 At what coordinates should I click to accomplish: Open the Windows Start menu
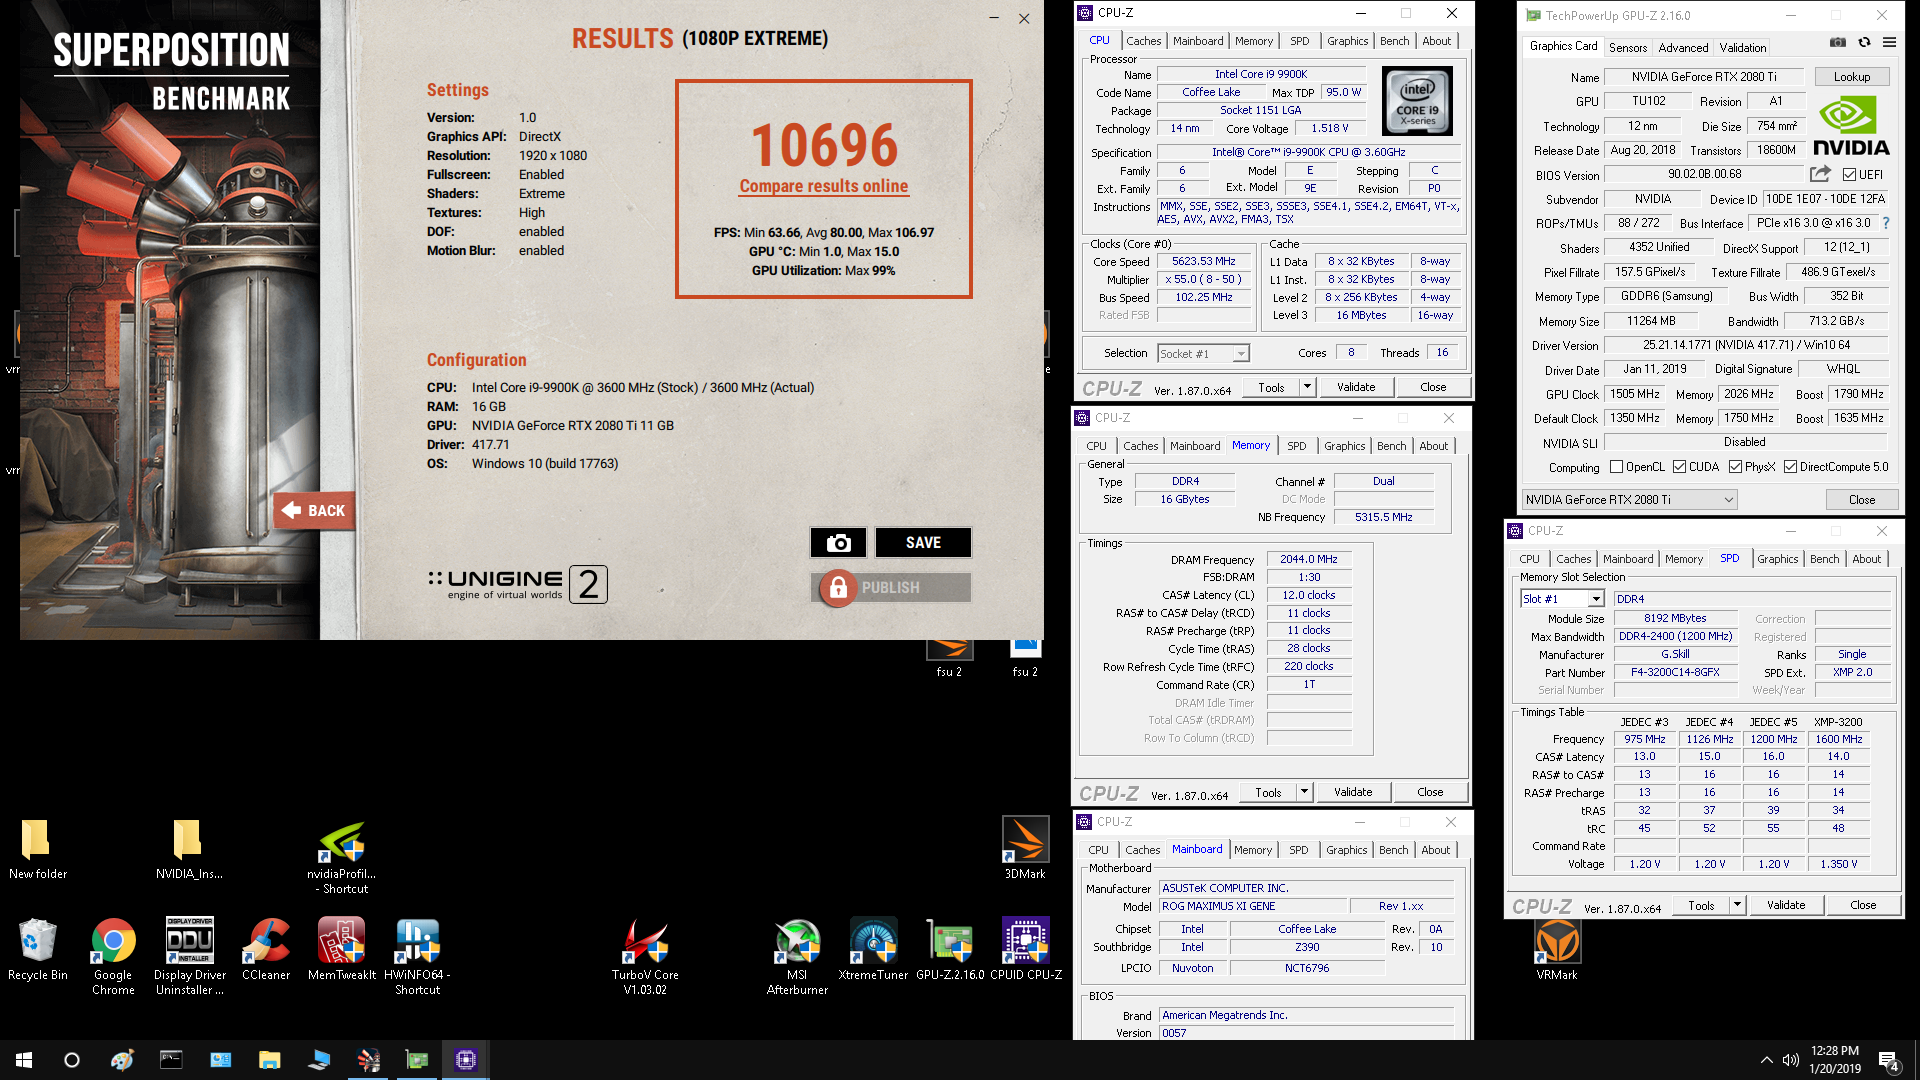(24, 1060)
